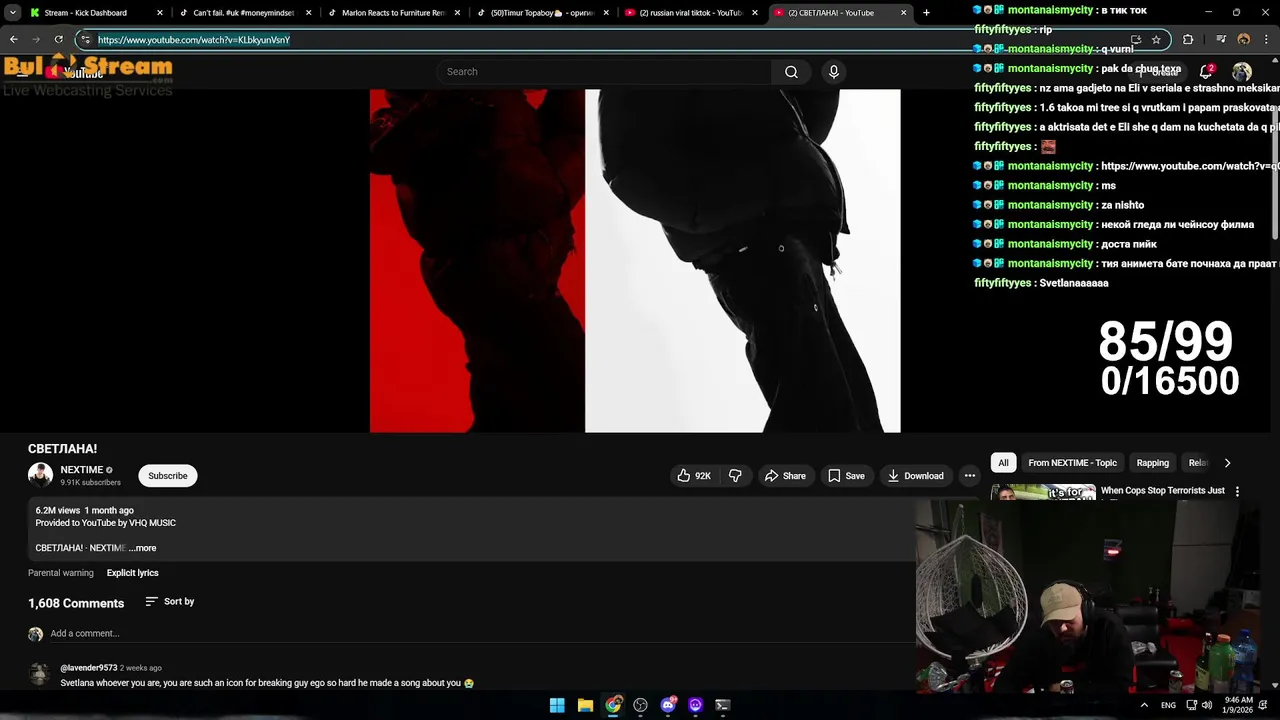The height and width of the screenshot is (720, 1280).
Task: Open more actions three-dot menu beside Download
Action: click(x=969, y=476)
